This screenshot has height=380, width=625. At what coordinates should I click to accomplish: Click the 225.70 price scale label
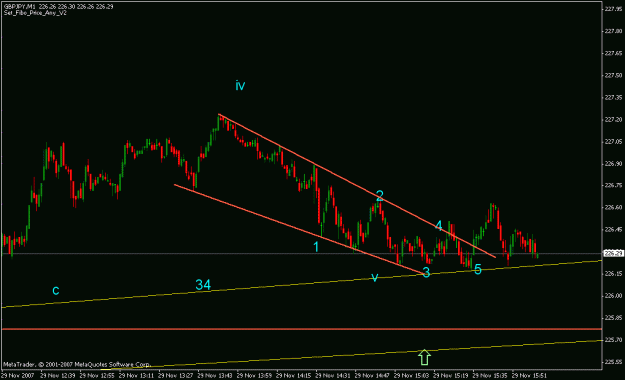tap(613, 340)
